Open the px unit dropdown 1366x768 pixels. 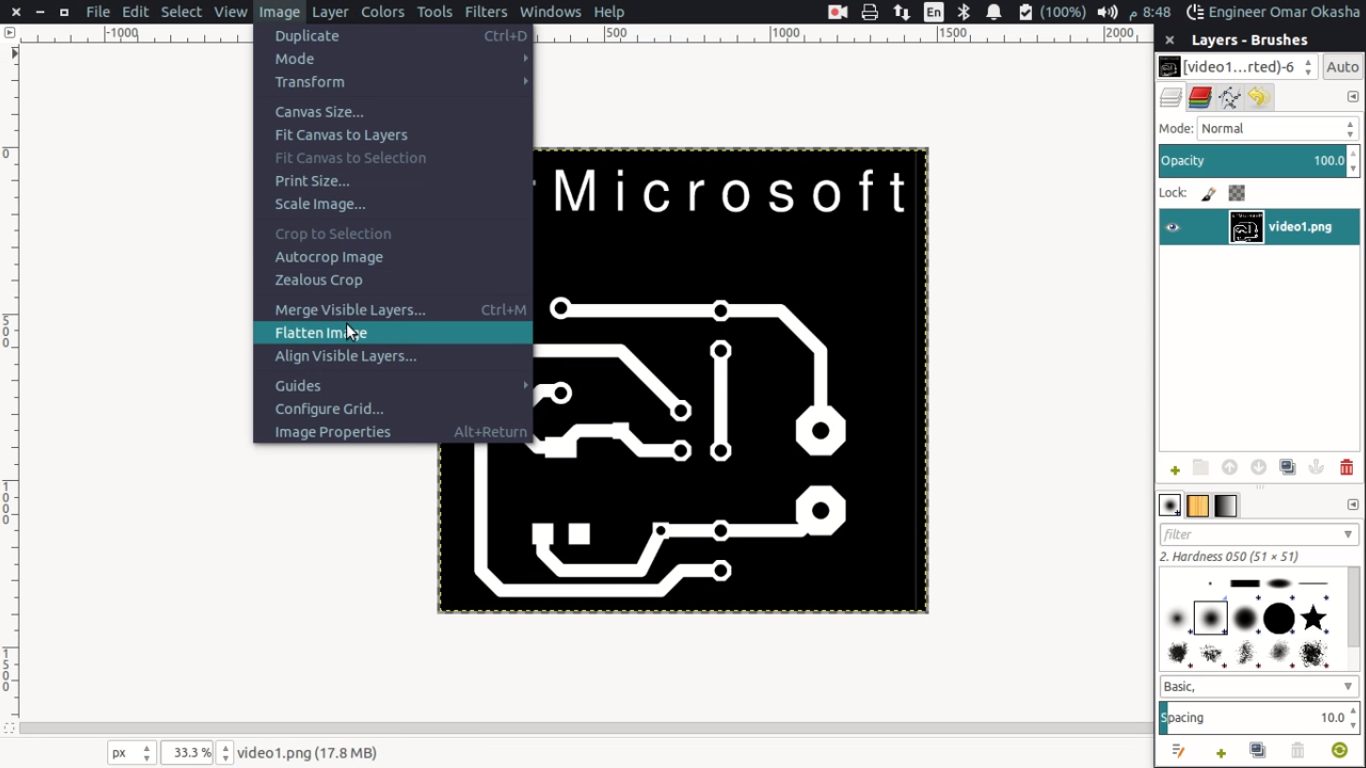(131, 753)
